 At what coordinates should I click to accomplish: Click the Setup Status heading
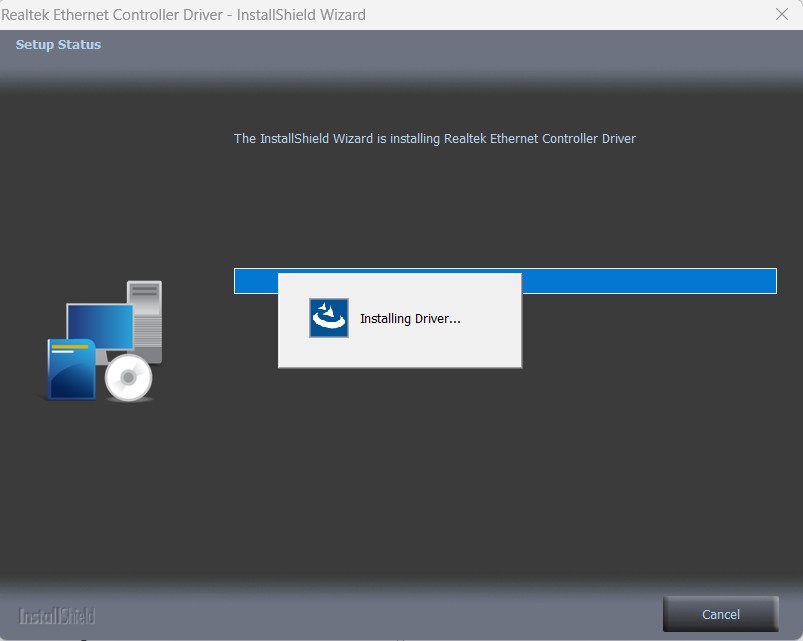click(x=58, y=45)
